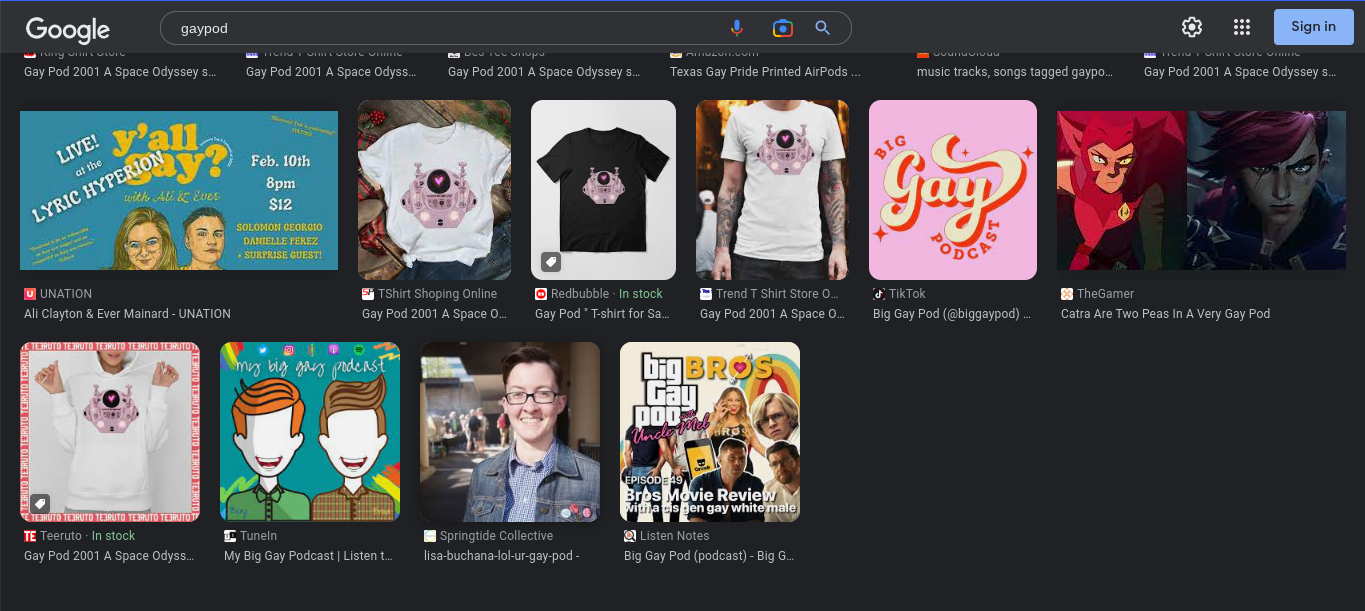Open music tracks, songs tagged gaypod link
The image size is (1365, 611).
pos(1015,72)
